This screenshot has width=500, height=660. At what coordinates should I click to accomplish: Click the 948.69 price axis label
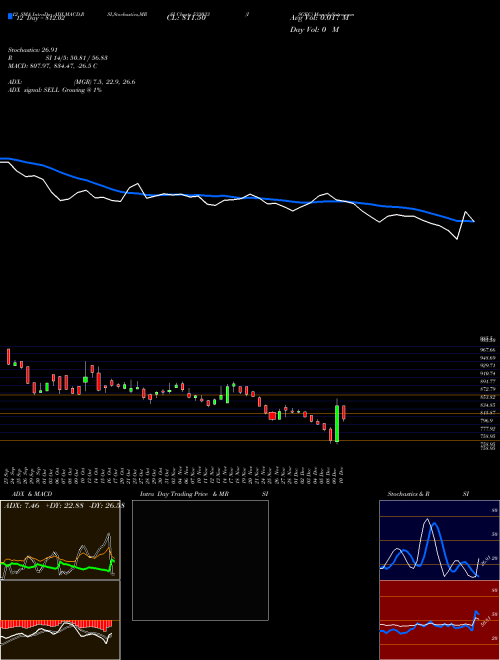click(489, 358)
